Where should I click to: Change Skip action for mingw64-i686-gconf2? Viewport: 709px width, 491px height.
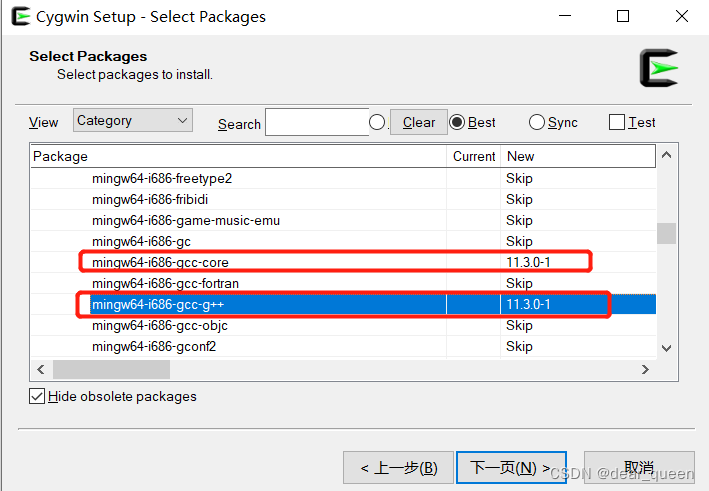point(519,346)
